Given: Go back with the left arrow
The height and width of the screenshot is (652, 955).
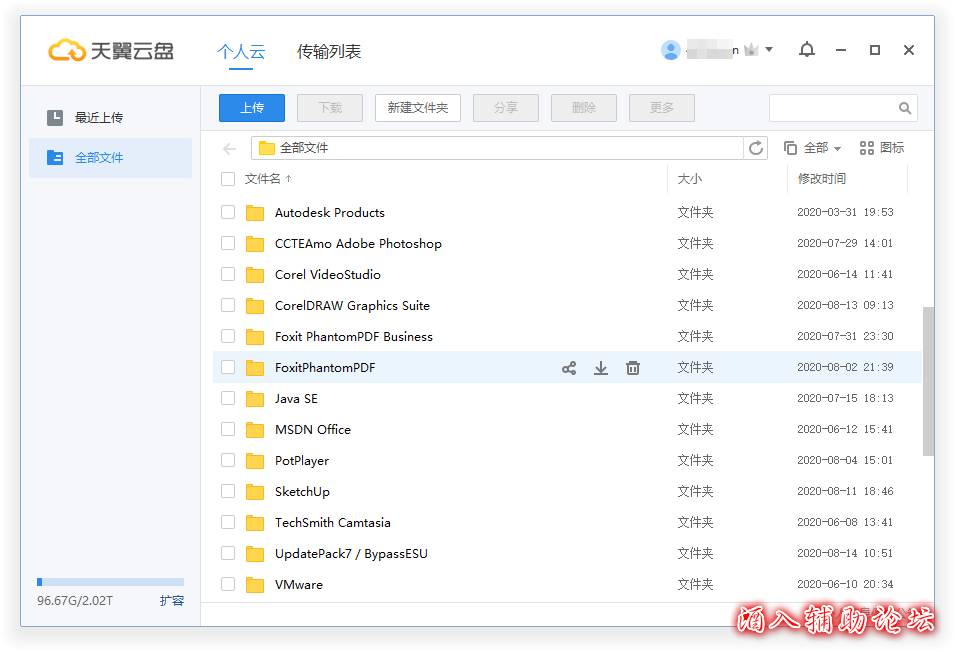Looking at the screenshot, I should [x=230, y=149].
